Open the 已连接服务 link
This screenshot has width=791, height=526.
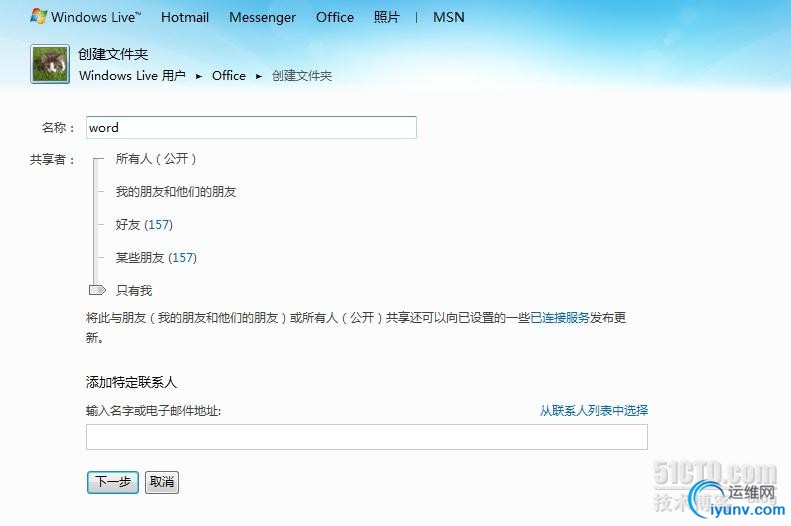click(560, 318)
